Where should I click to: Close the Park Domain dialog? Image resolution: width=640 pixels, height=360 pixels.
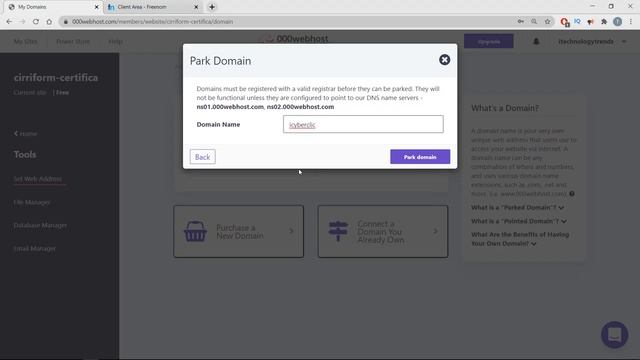(444, 60)
